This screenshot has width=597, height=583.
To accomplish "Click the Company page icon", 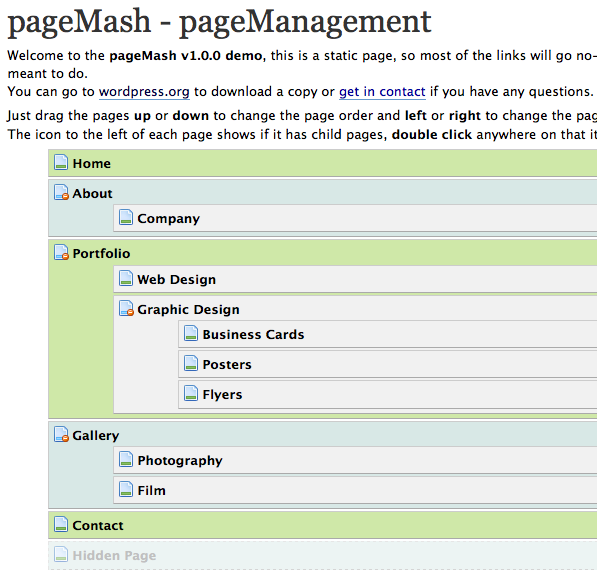I will tap(126, 217).
